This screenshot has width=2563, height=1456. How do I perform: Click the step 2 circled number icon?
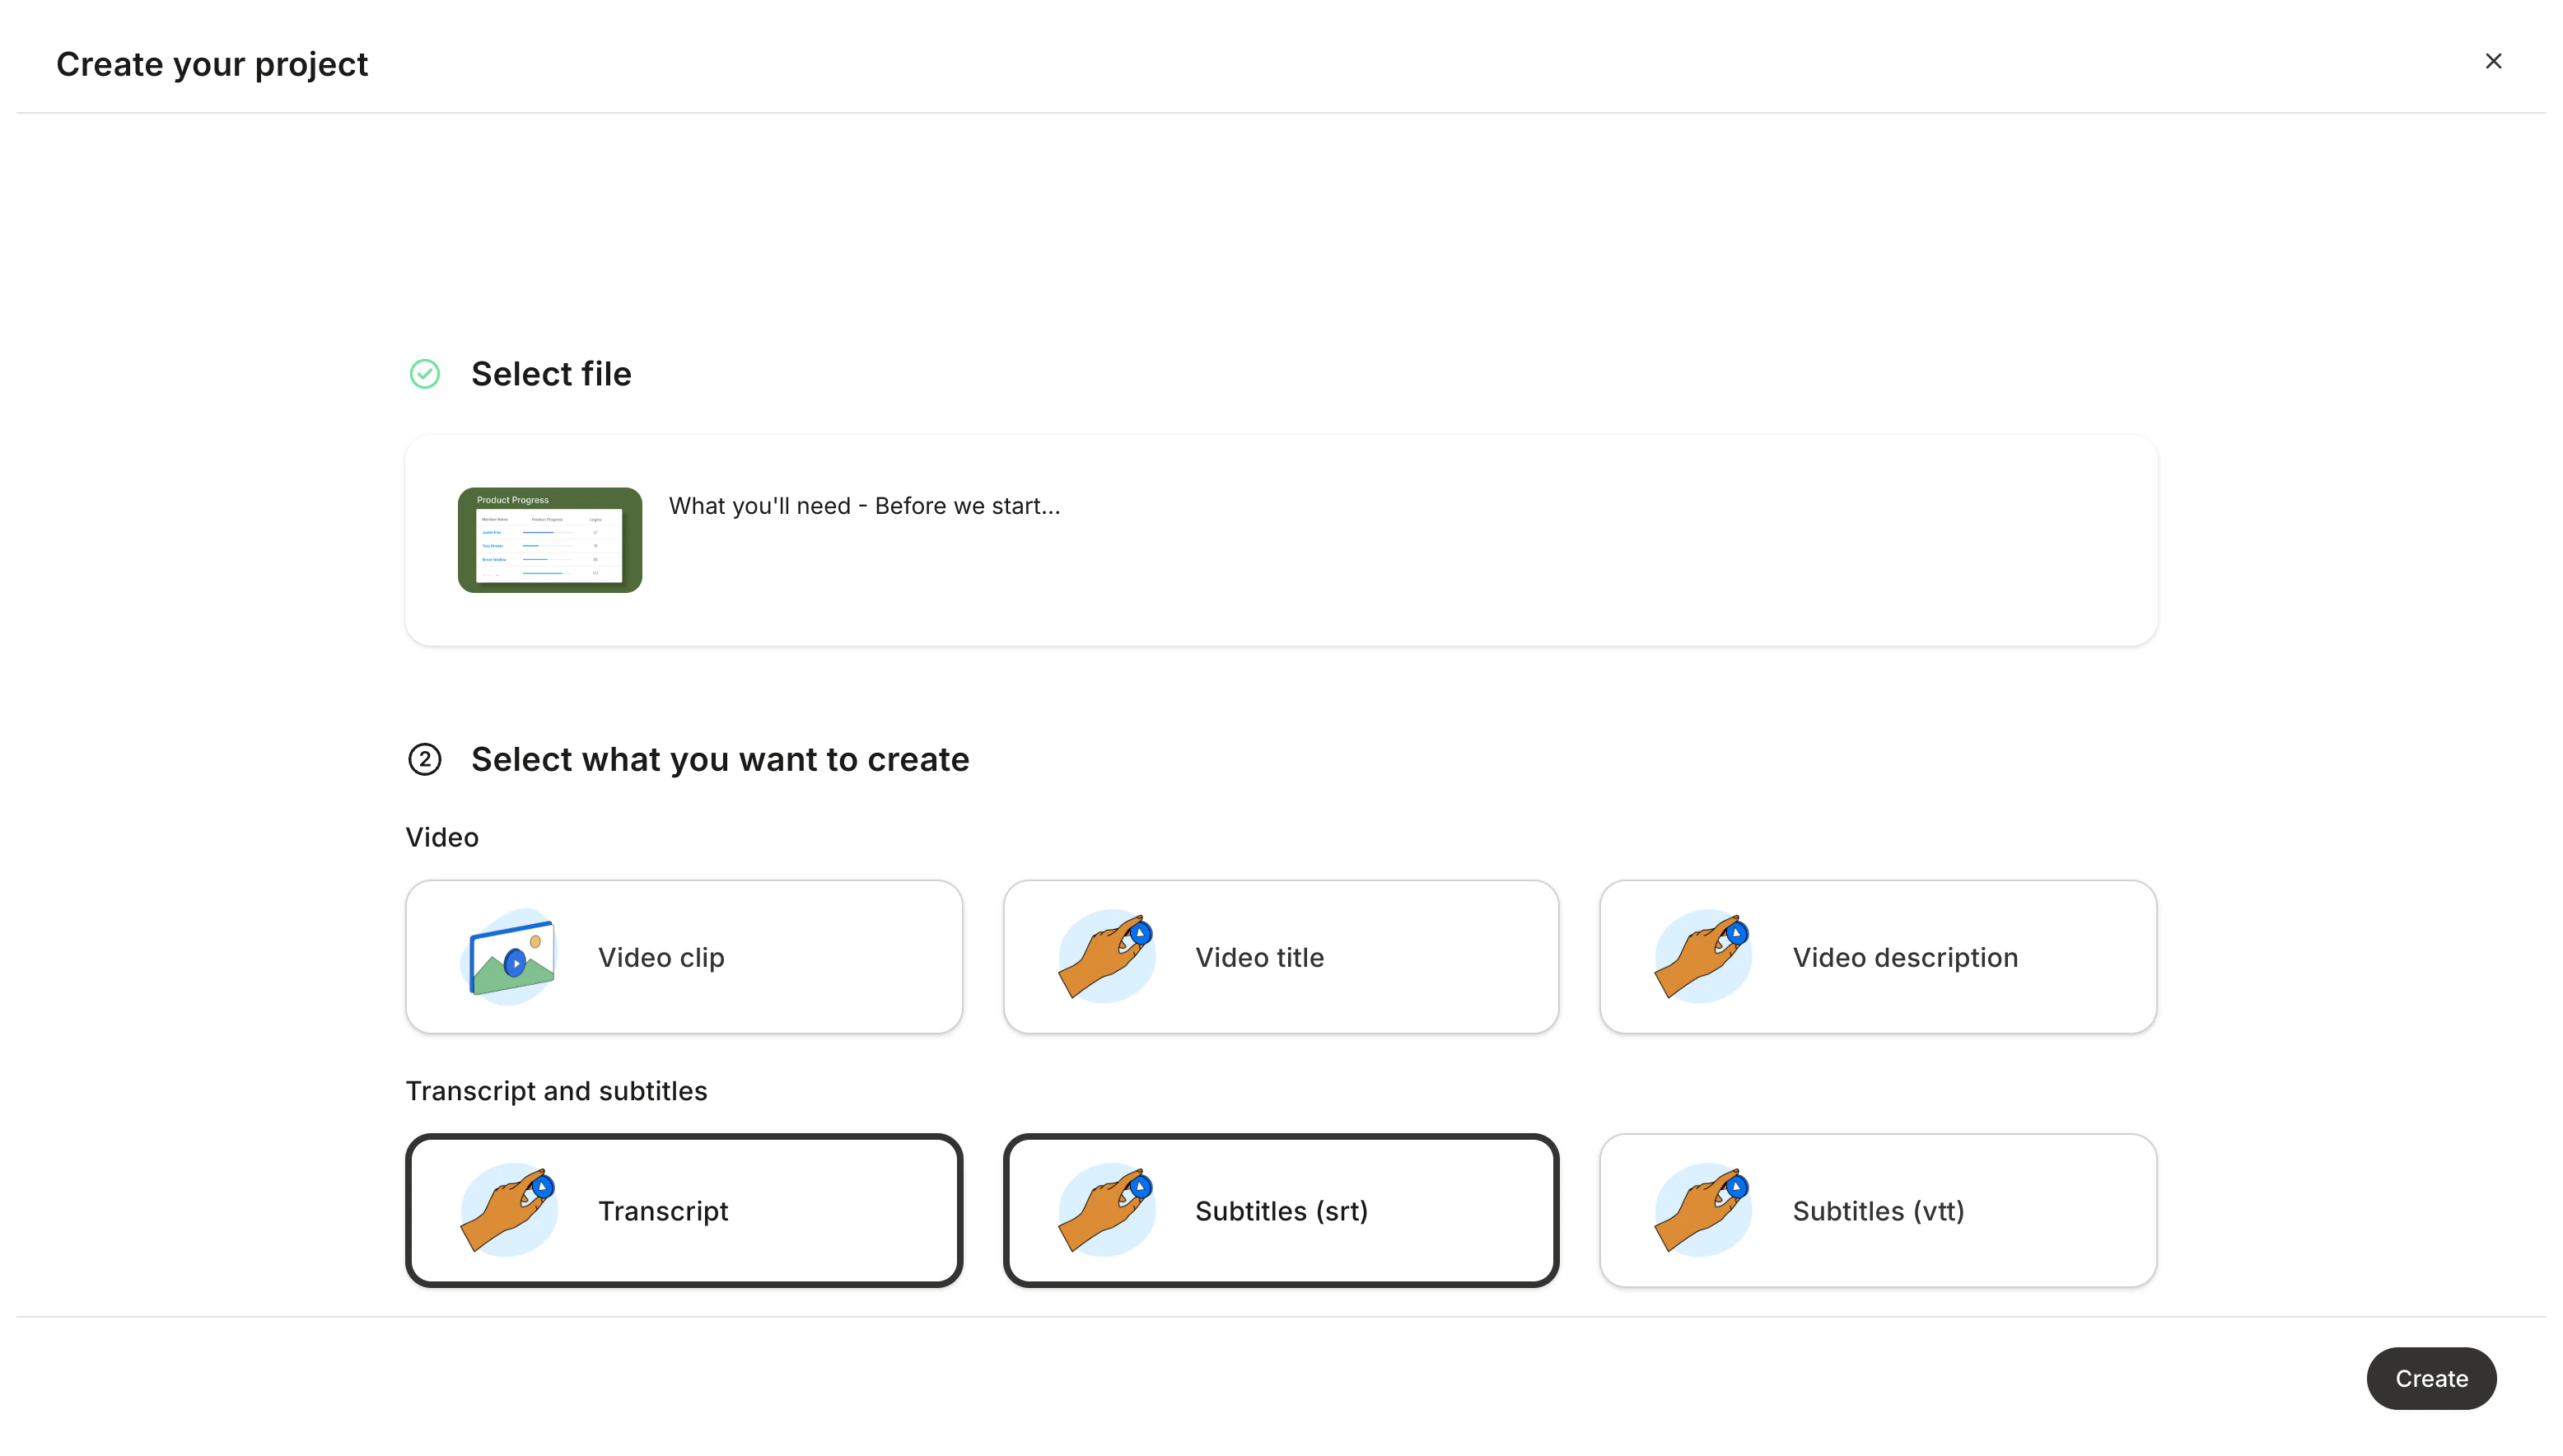[424, 759]
